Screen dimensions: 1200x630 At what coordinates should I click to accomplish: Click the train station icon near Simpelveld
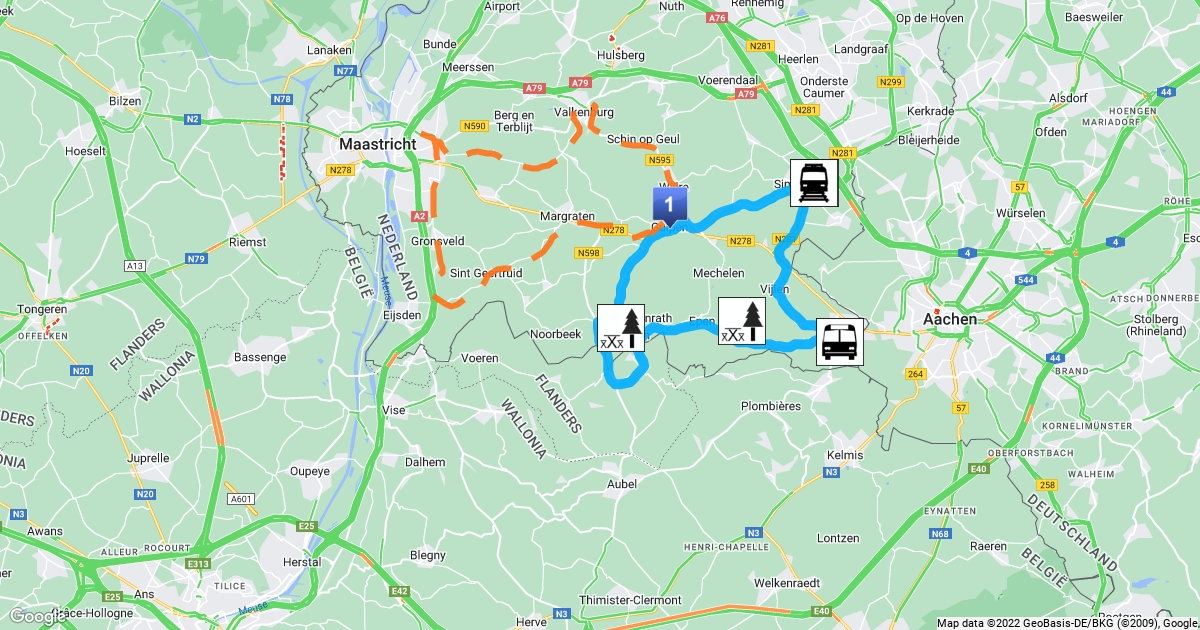coord(814,183)
